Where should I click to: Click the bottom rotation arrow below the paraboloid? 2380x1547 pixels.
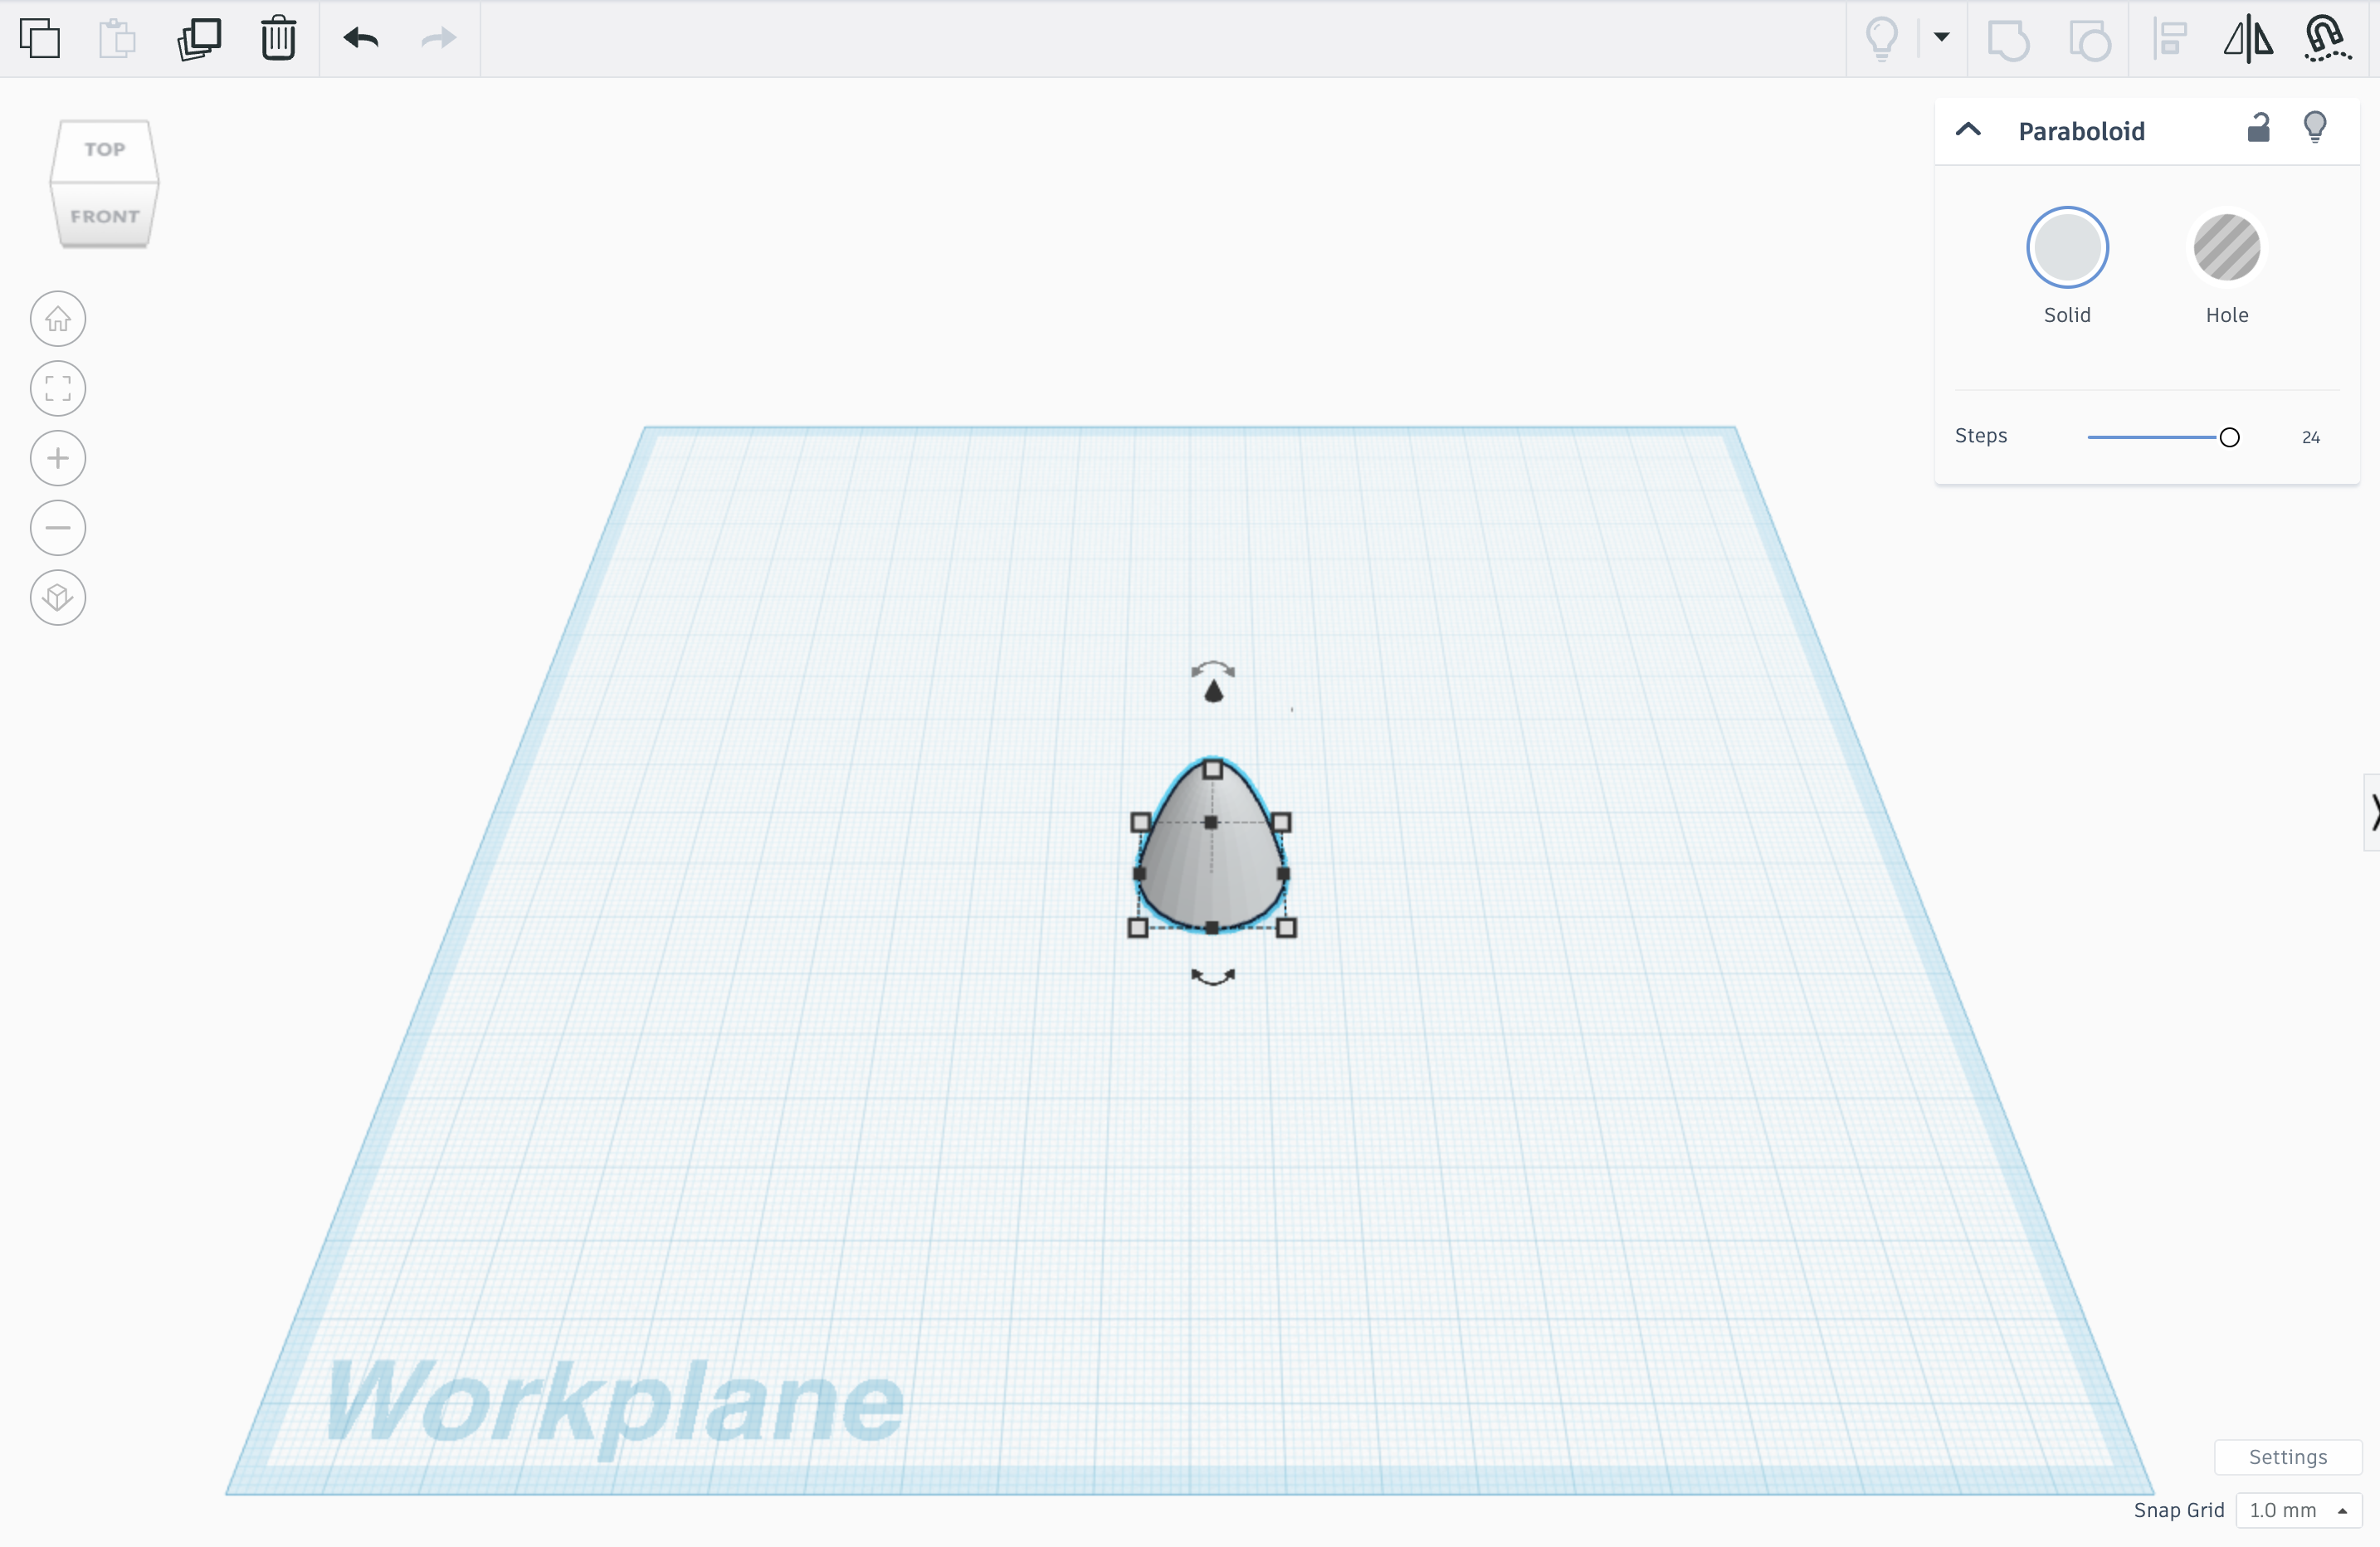1213,977
